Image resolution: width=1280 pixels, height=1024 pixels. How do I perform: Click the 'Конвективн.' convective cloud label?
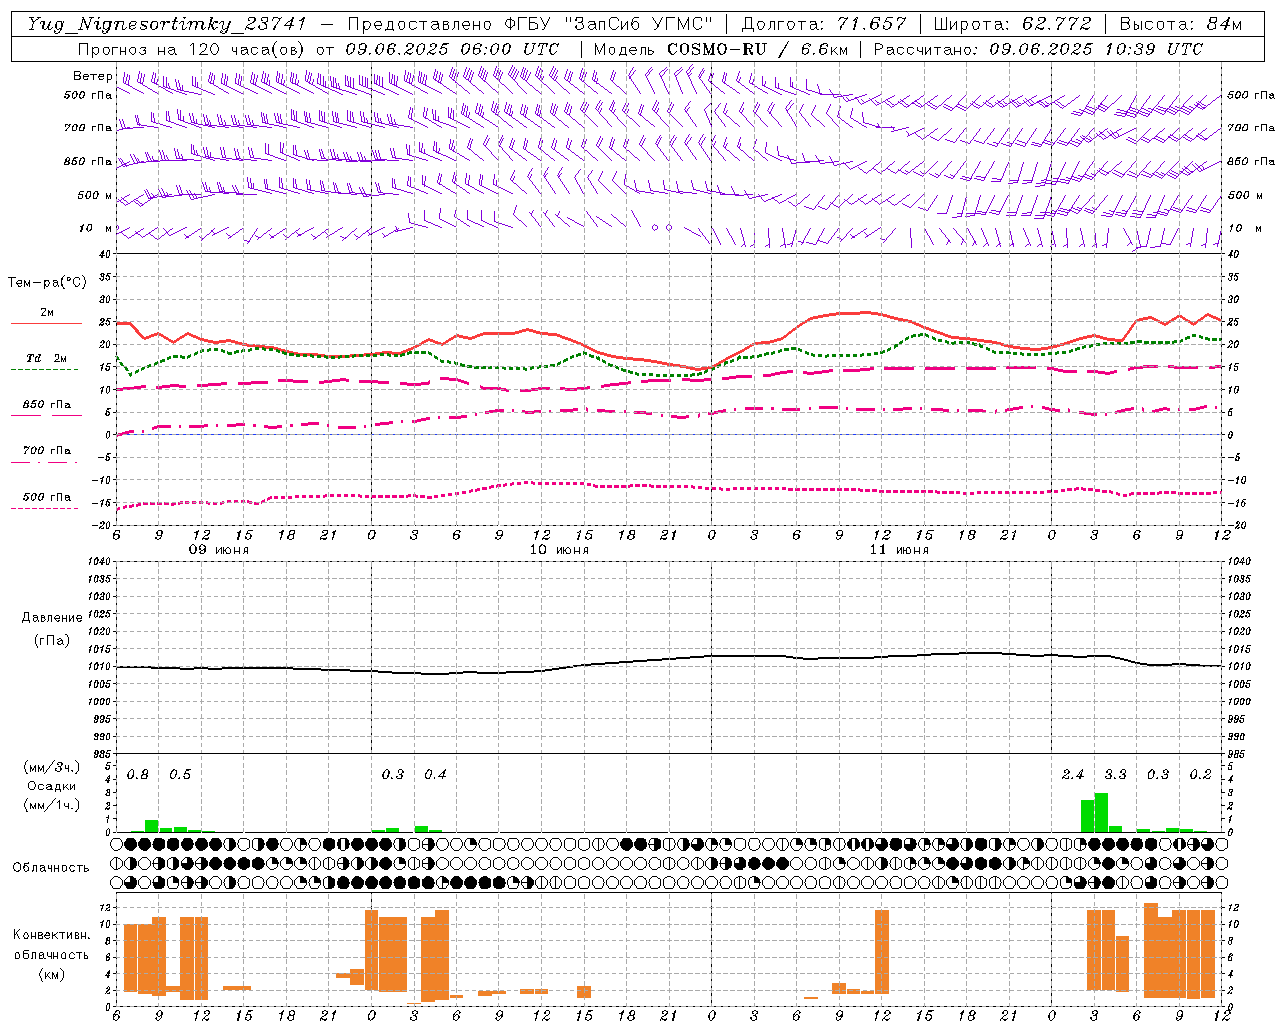tap(51, 935)
